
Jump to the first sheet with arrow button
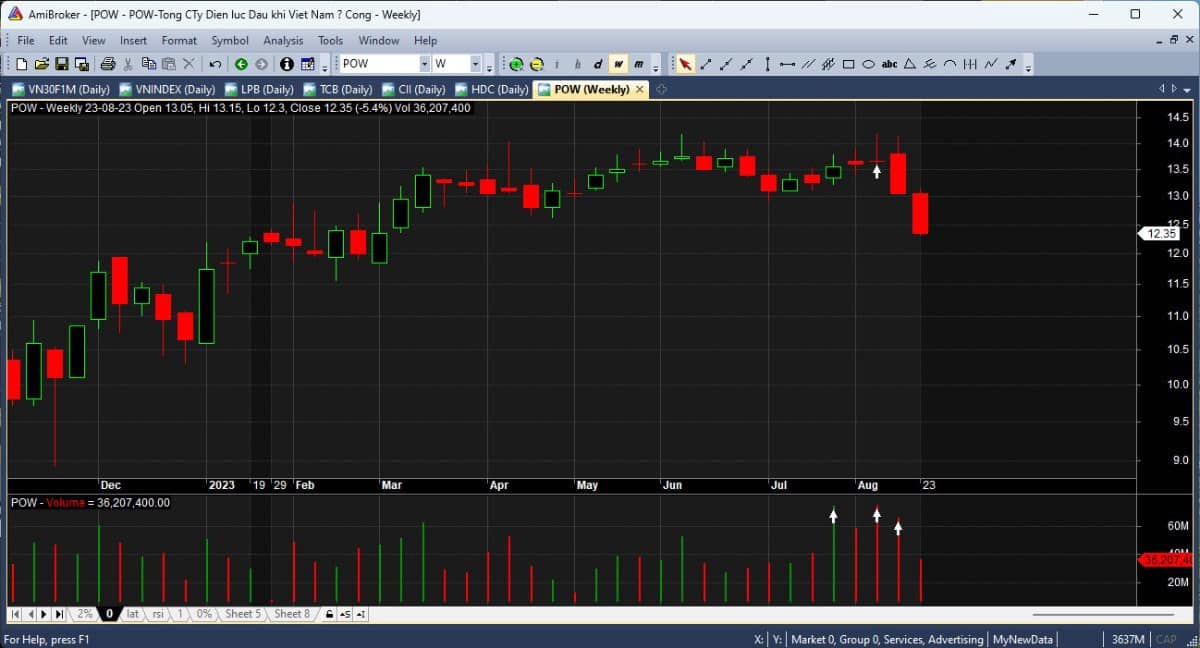15,614
